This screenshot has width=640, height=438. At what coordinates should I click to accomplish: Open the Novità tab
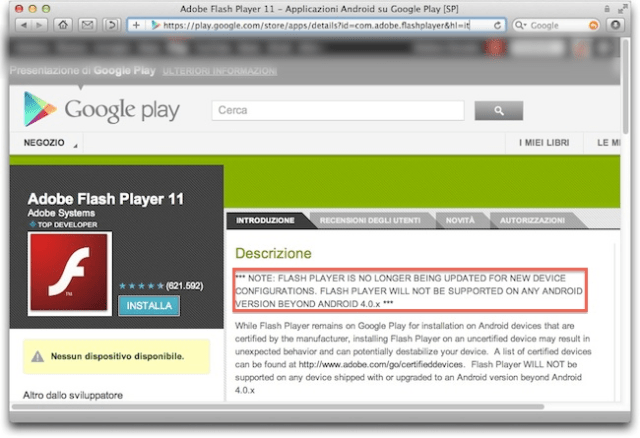460,220
